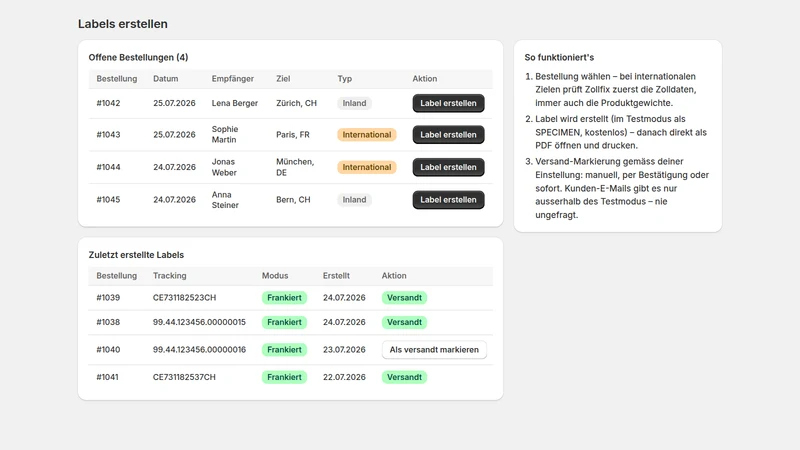Image resolution: width=800 pixels, height=450 pixels.
Task: Click created date 23.07.2026
Action: point(344,350)
